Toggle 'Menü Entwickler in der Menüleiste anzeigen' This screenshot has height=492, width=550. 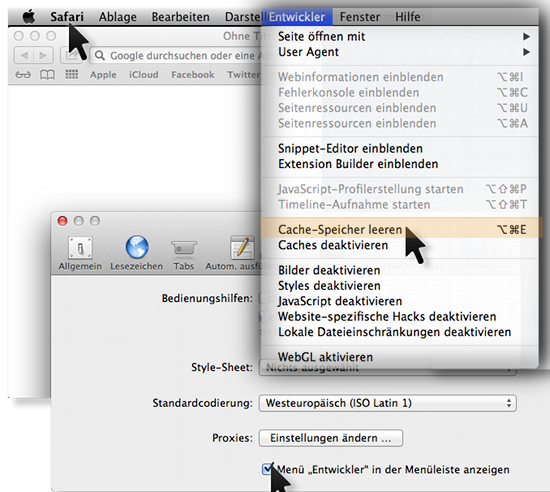267,469
